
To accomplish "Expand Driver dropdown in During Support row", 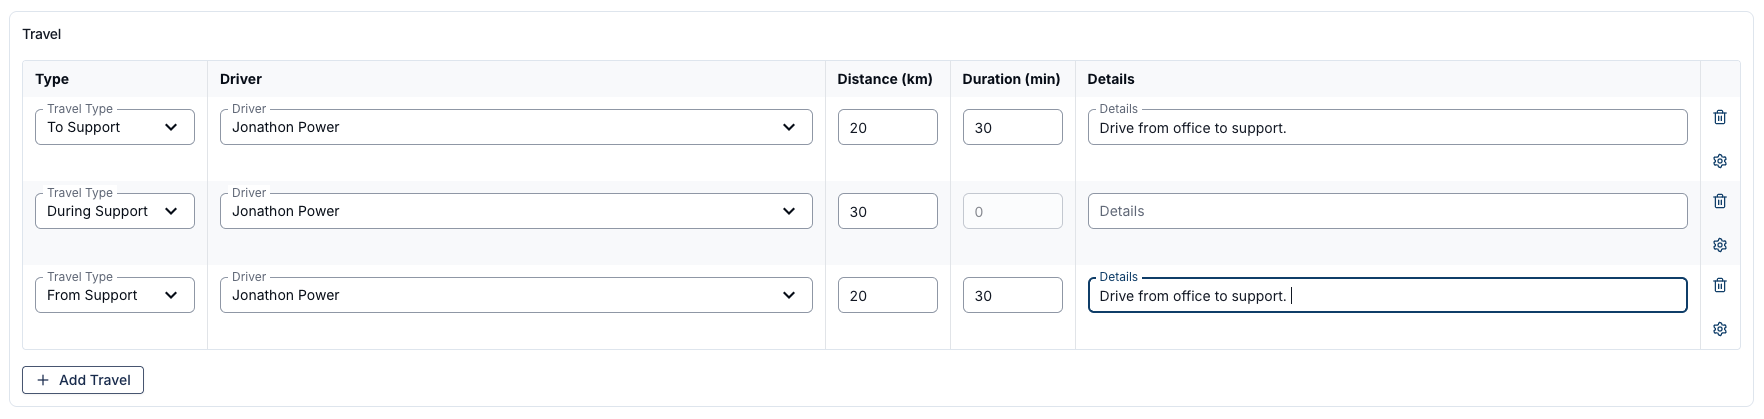I will pos(516,211).
